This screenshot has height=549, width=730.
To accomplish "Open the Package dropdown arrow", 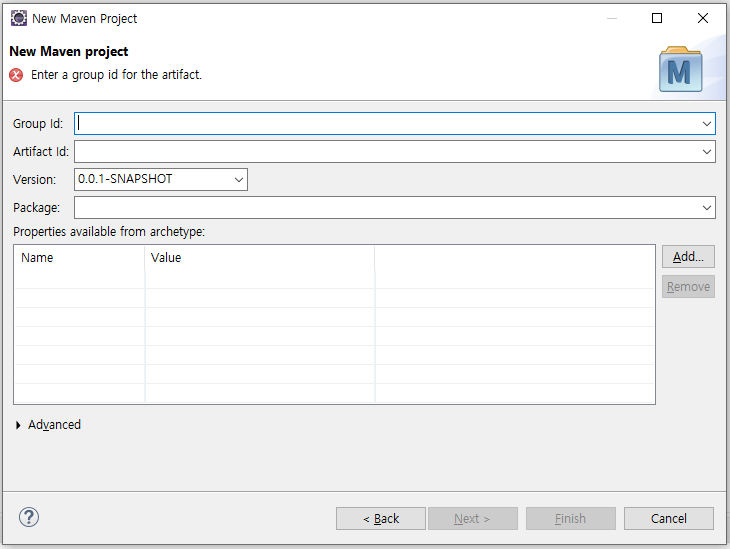I will [x=706, y=208].
